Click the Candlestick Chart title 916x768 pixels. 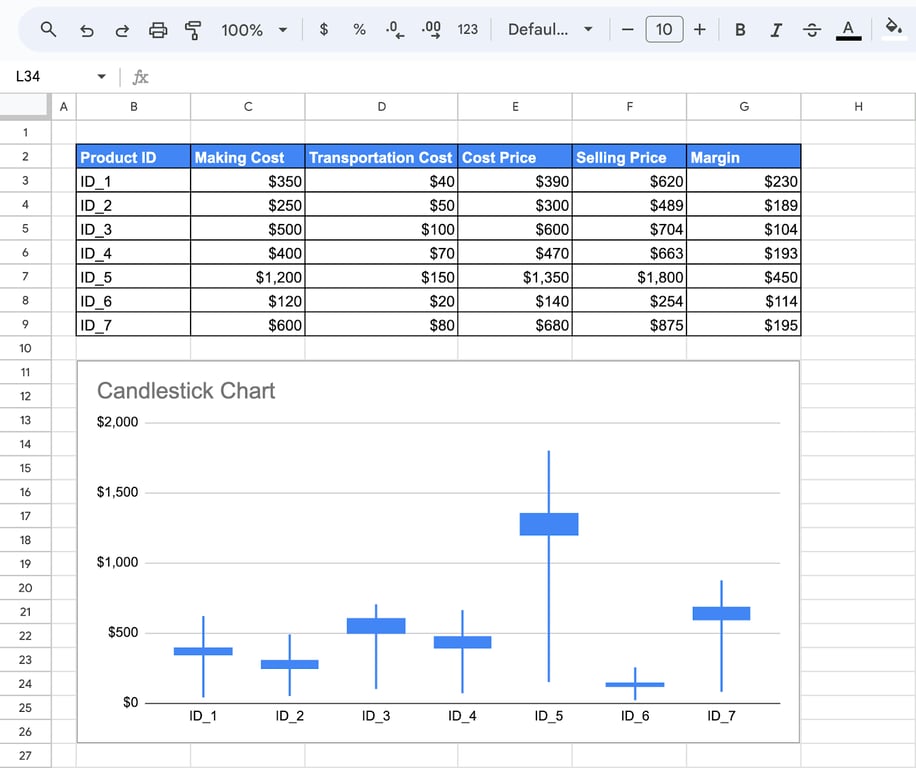[186, 391]
